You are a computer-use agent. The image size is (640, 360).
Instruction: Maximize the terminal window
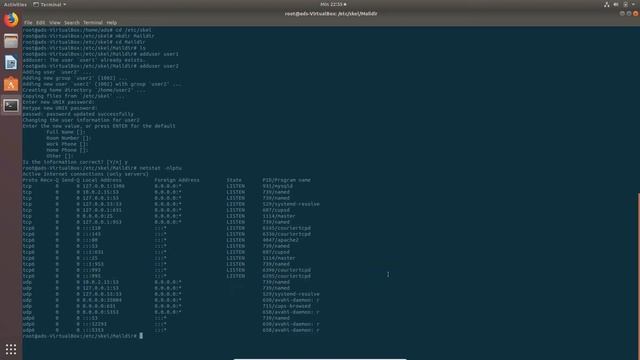click(629, 13)
